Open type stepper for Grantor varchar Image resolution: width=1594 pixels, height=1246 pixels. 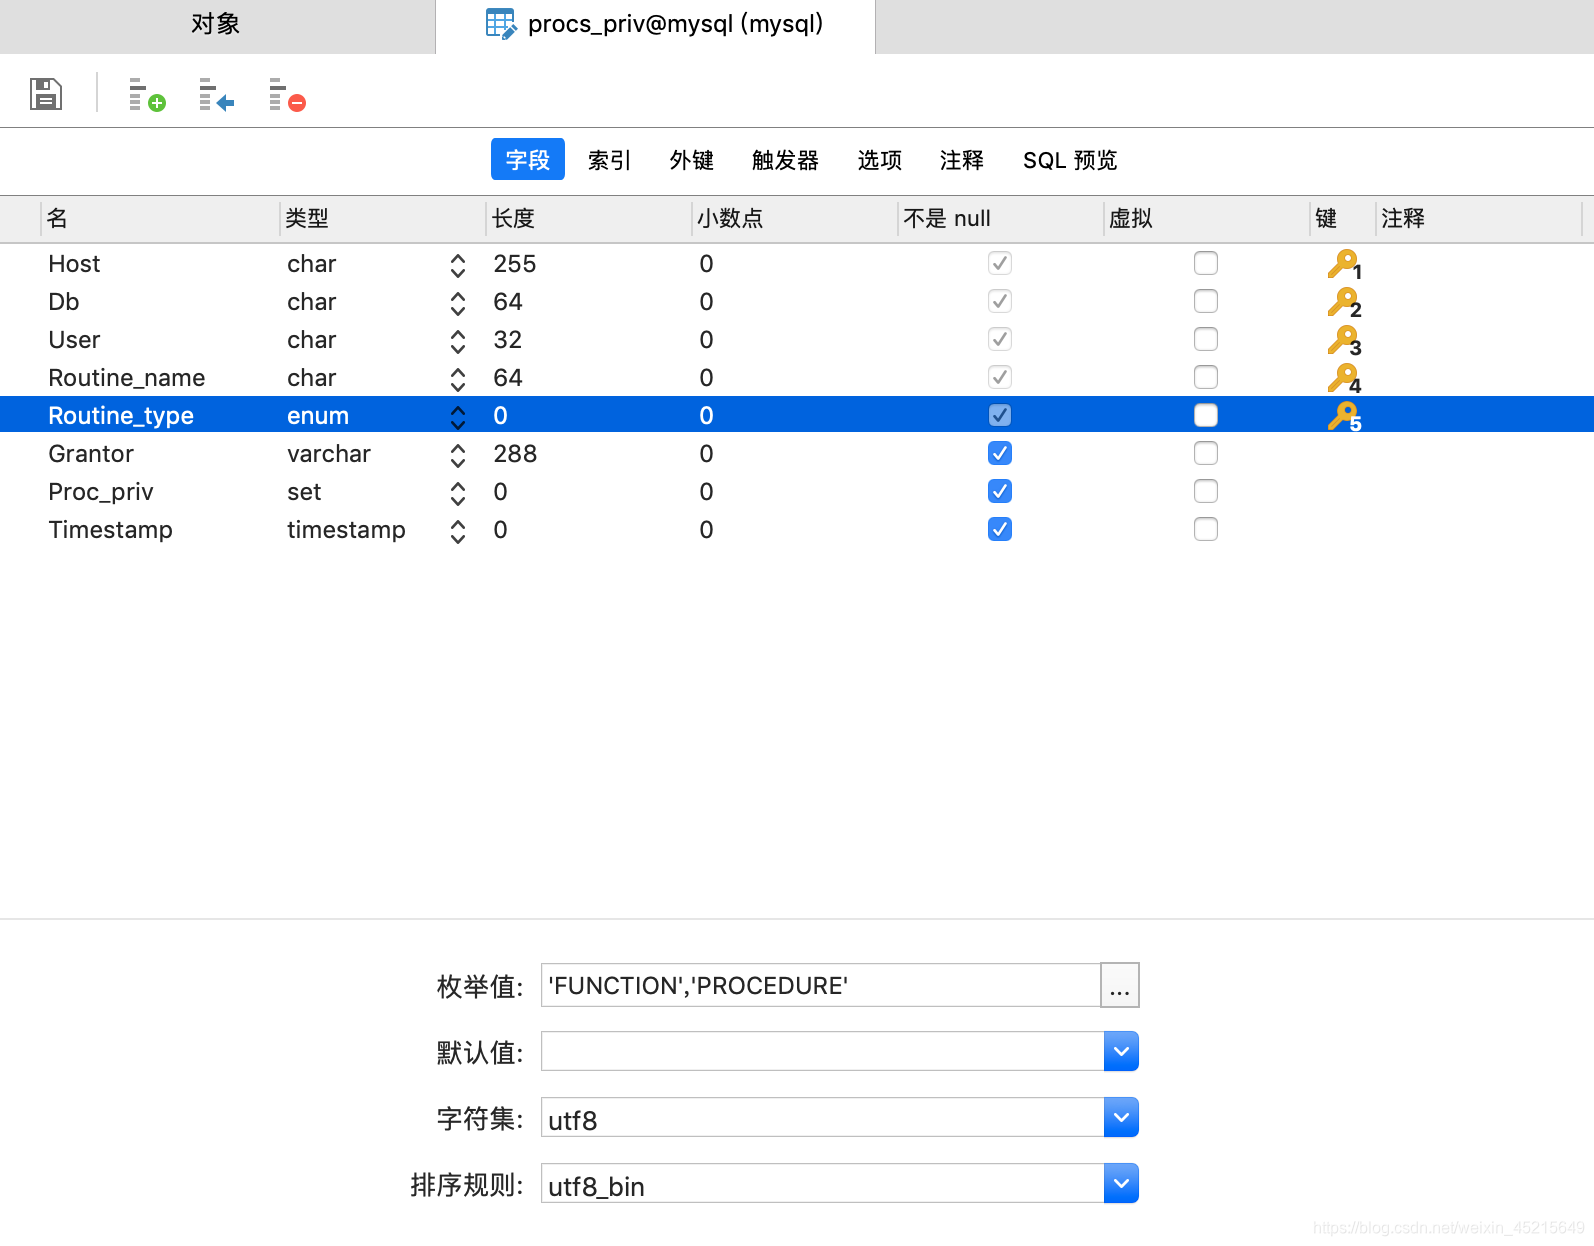tap(458, 455)
